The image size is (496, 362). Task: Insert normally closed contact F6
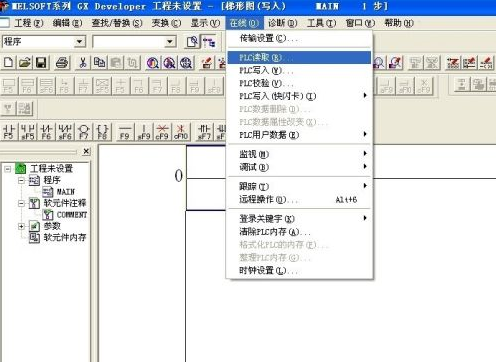click(46, 131)
